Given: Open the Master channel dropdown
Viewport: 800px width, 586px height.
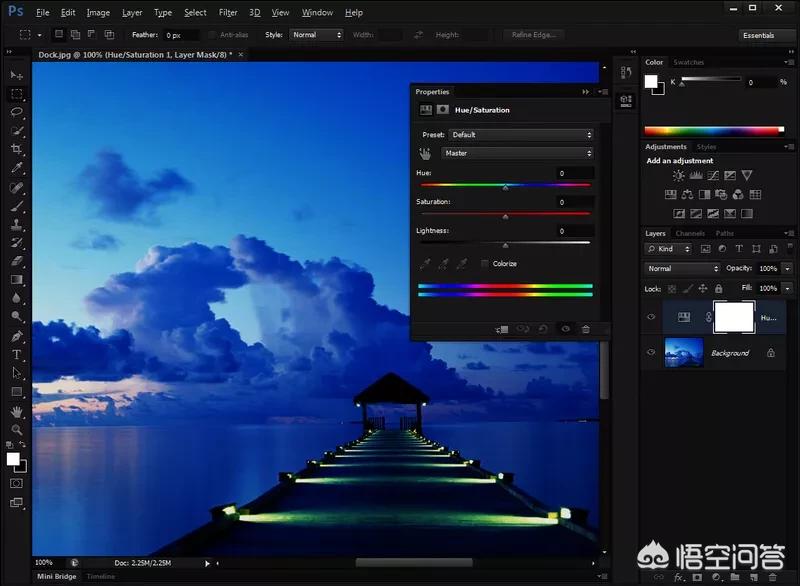Looking at the screenshot, I should 518,153.
